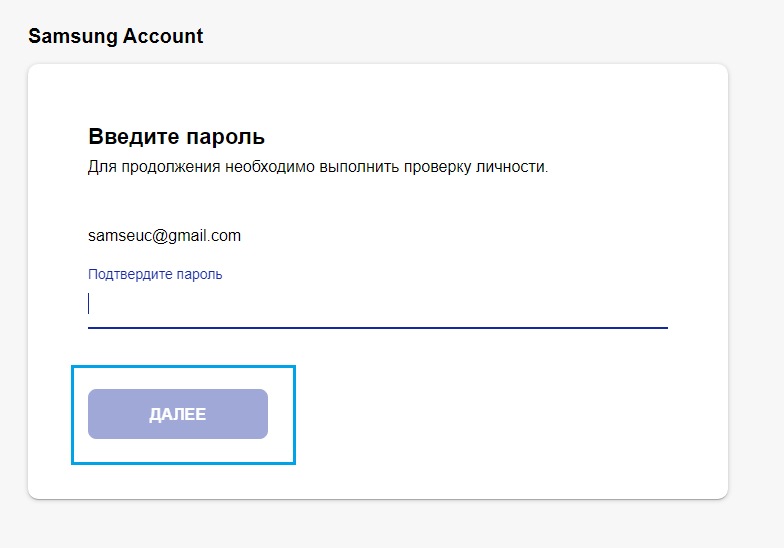Screen dimensions: 784x548
Task: Submit the password with the purple ДАЛЕЕ button
Action: point(178,414)
